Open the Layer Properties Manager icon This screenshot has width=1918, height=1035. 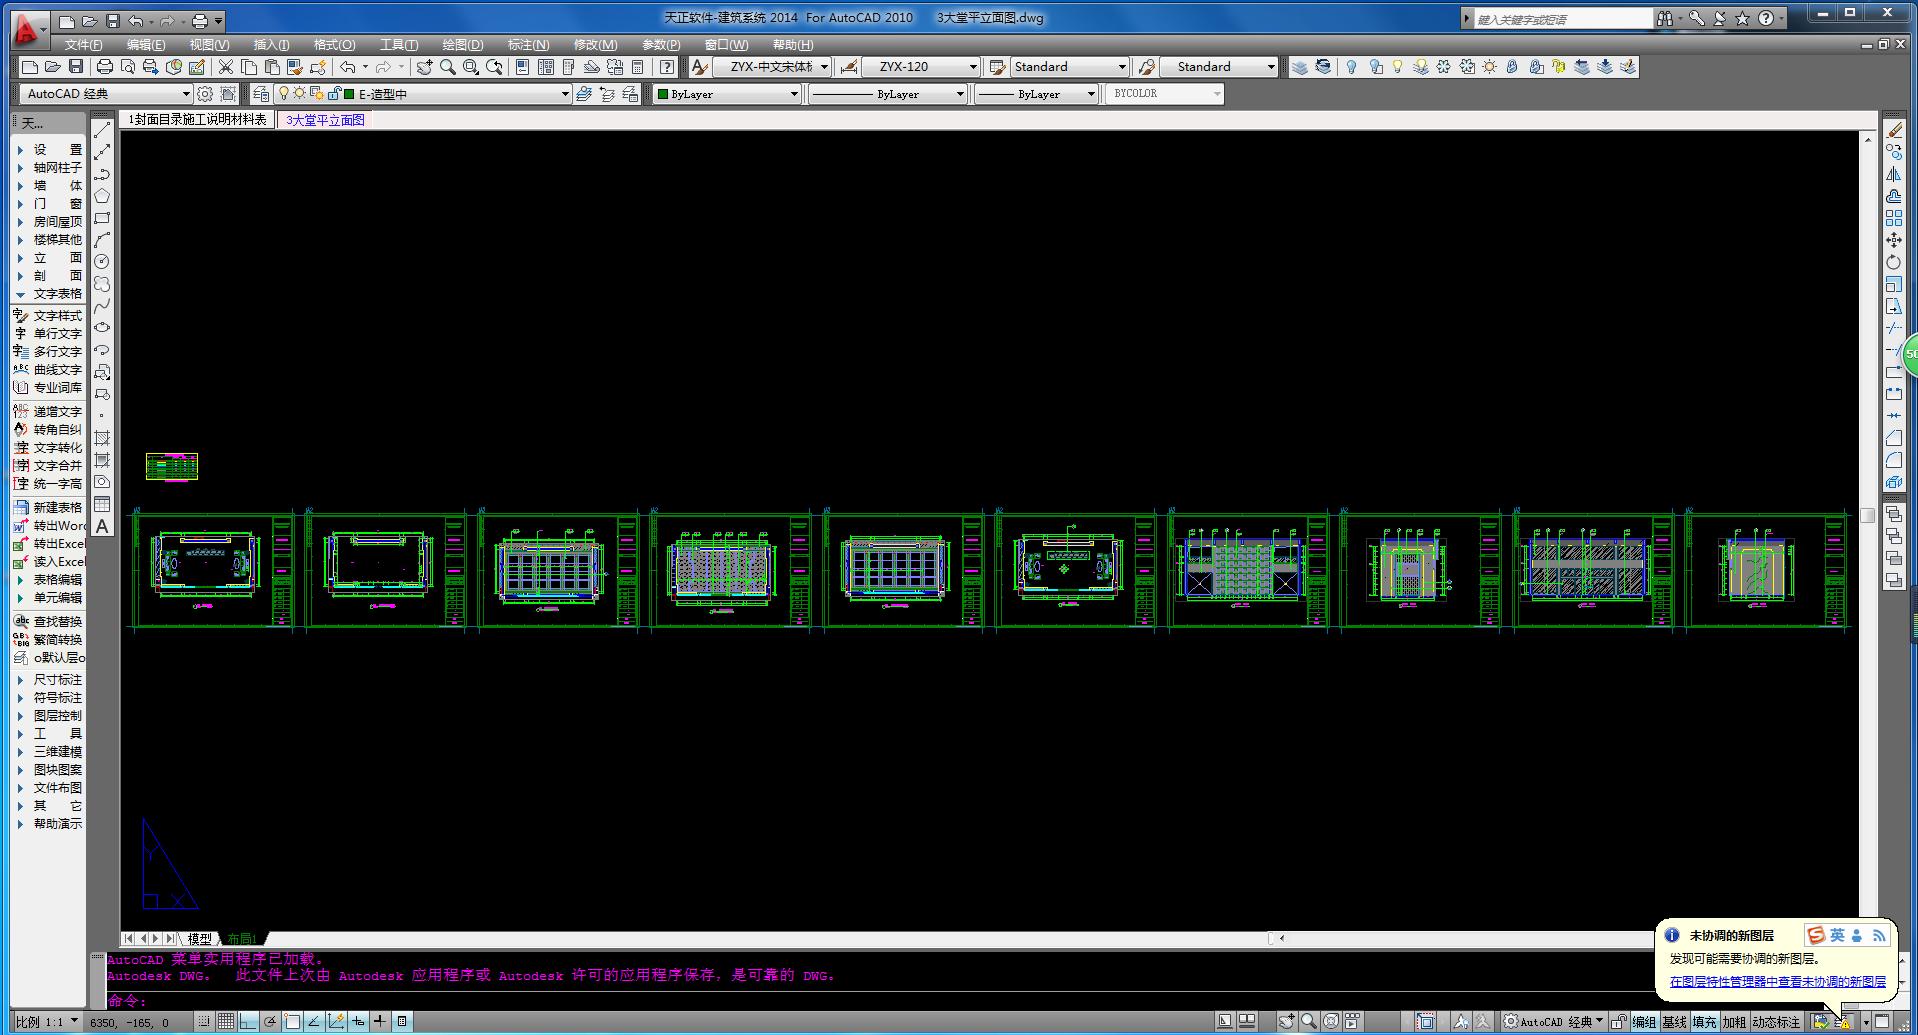tap(261, 94)
